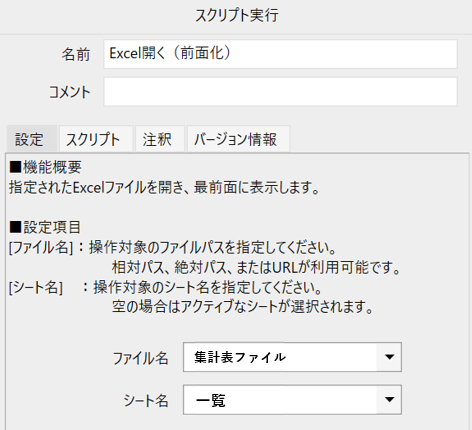Screen dimensions: 472x430
Task: Click the 名前 field label
Action: tap(76, 54)
